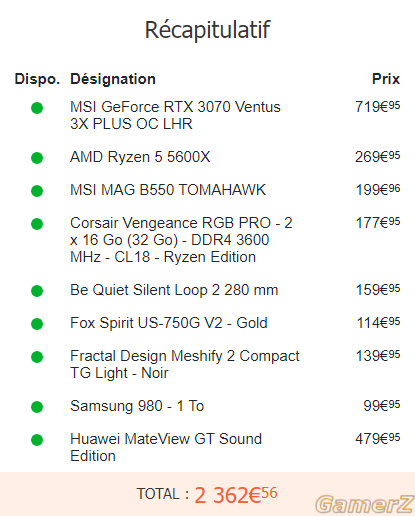Open the AMD Ryzen 5 5600X link
The height and width of the screenshot is (516, 415).
coord(140,157)
